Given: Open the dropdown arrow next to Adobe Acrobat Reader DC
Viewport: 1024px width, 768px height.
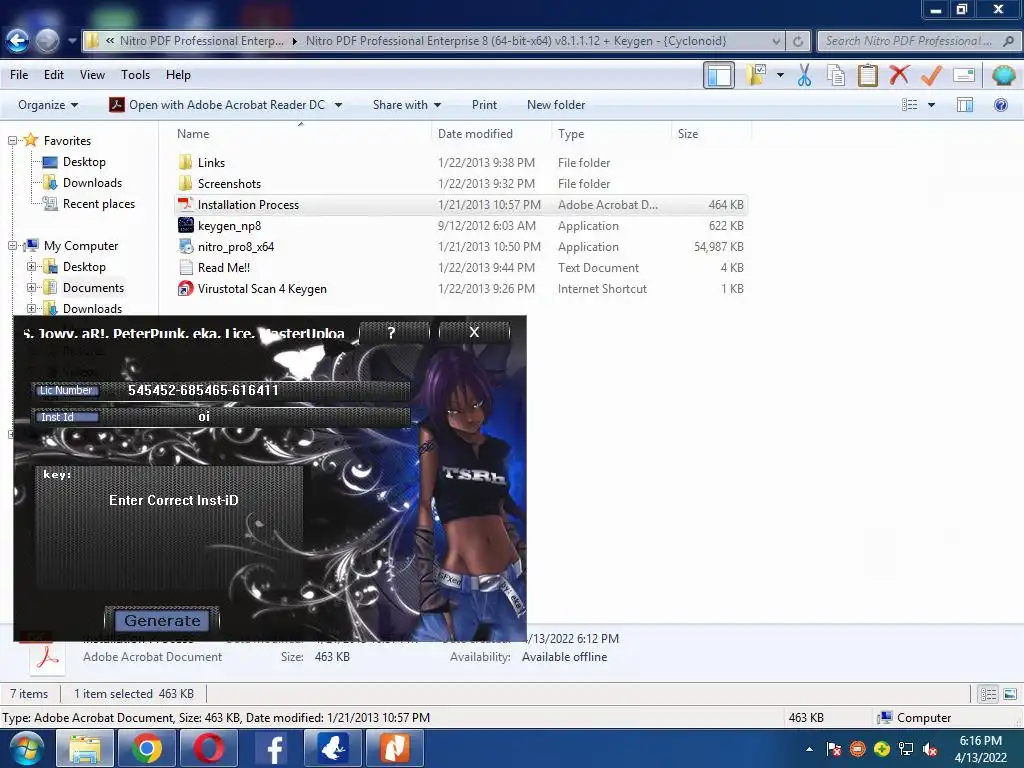Looking at the screenshot, I should (x=338, y=105).
